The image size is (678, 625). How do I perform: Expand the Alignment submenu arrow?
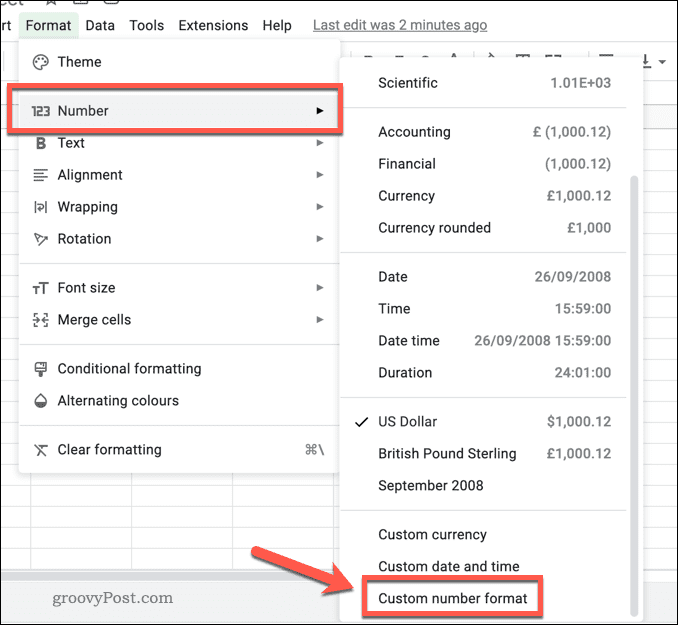pos(320,175)
